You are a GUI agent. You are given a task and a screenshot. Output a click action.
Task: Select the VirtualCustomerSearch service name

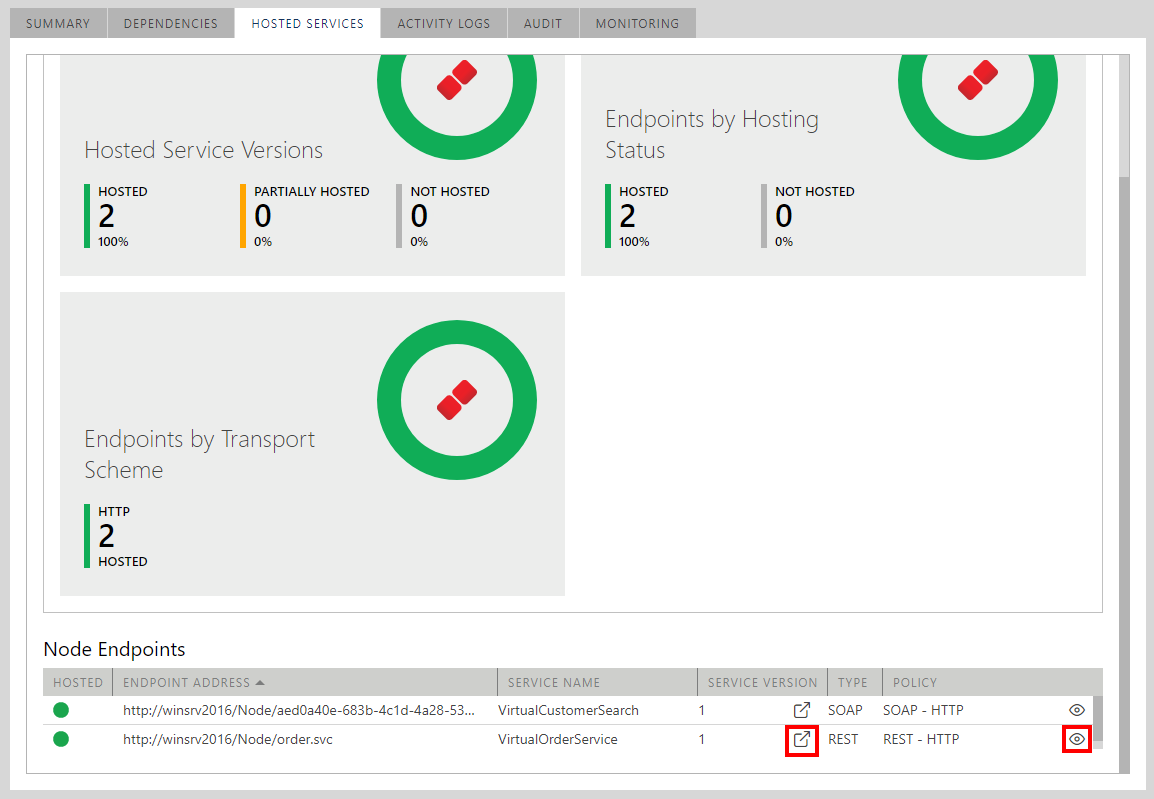[x=568, y=710]
